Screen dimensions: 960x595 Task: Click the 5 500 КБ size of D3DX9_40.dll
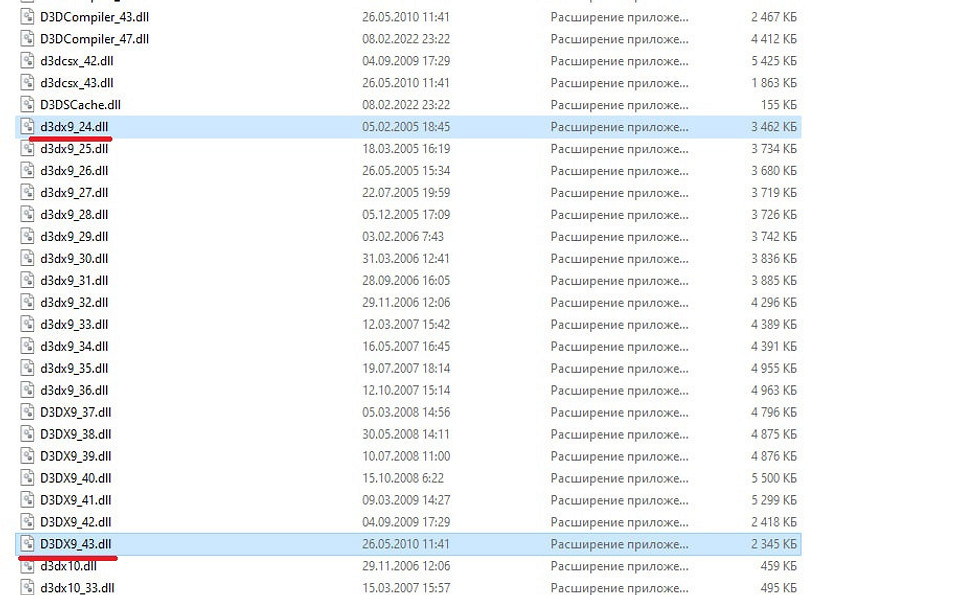[773, 478]
